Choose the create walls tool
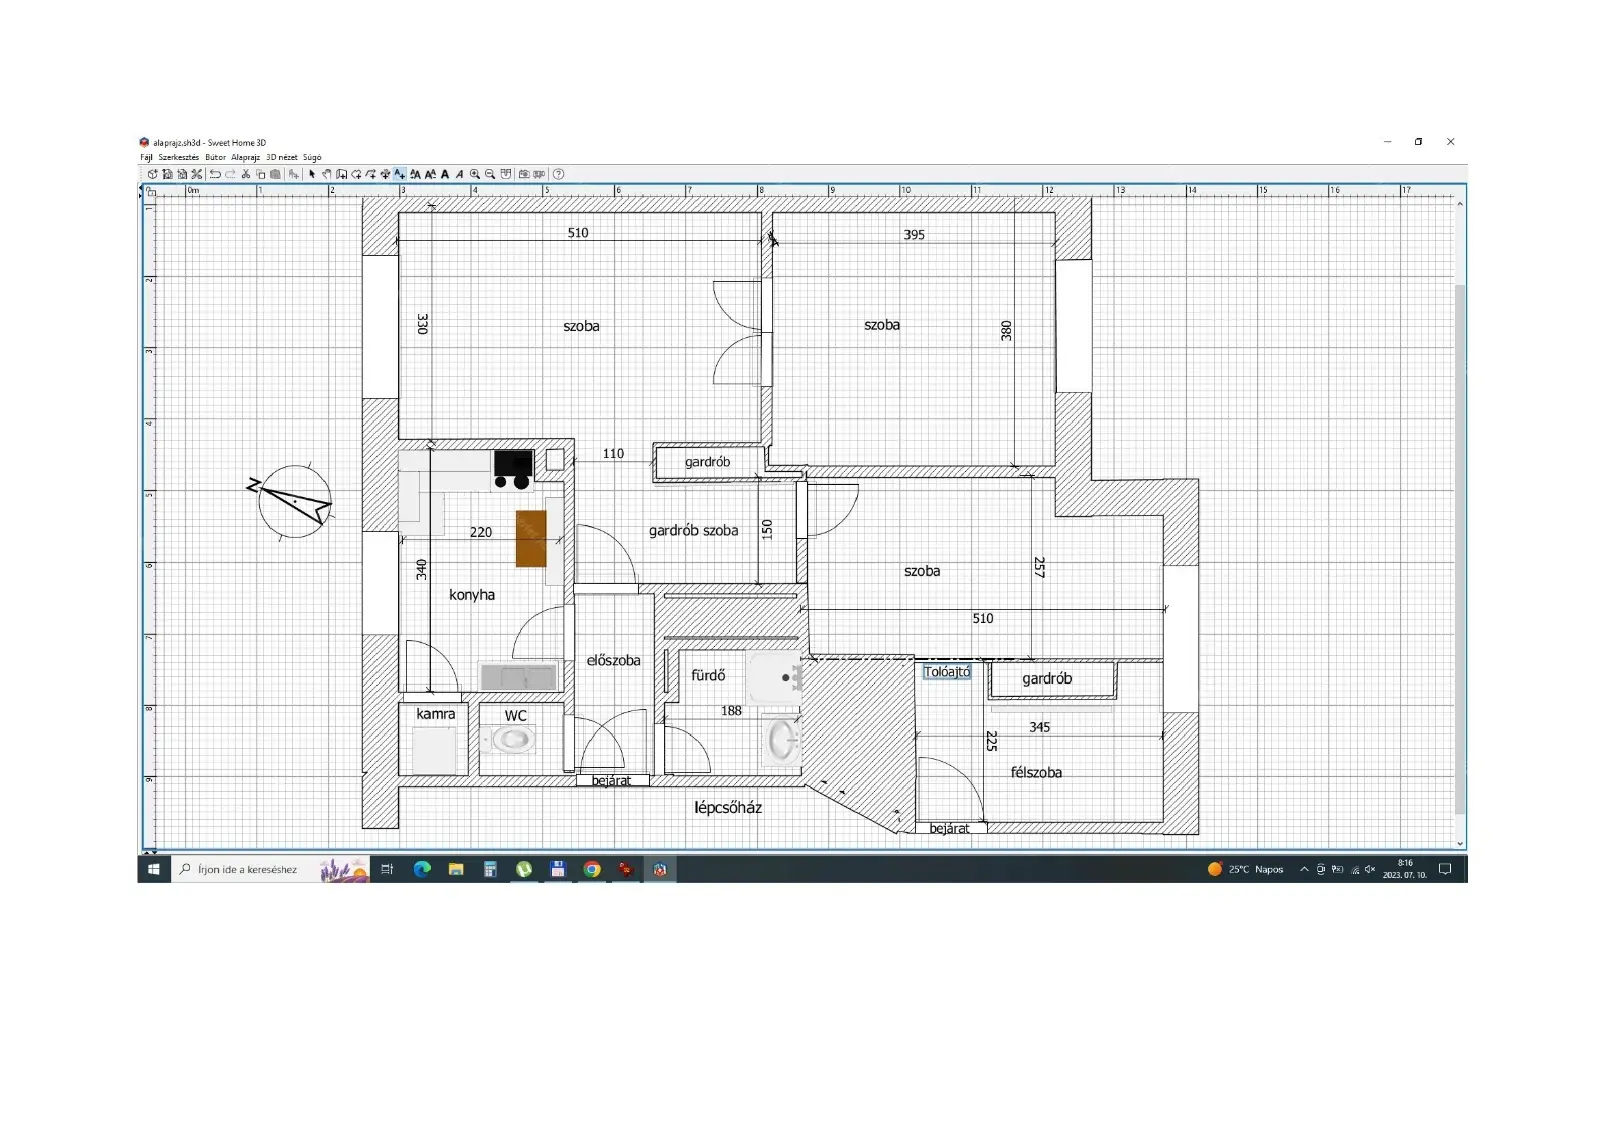The height and width of the screenshot is (1131, 1600). coord(342,174)
